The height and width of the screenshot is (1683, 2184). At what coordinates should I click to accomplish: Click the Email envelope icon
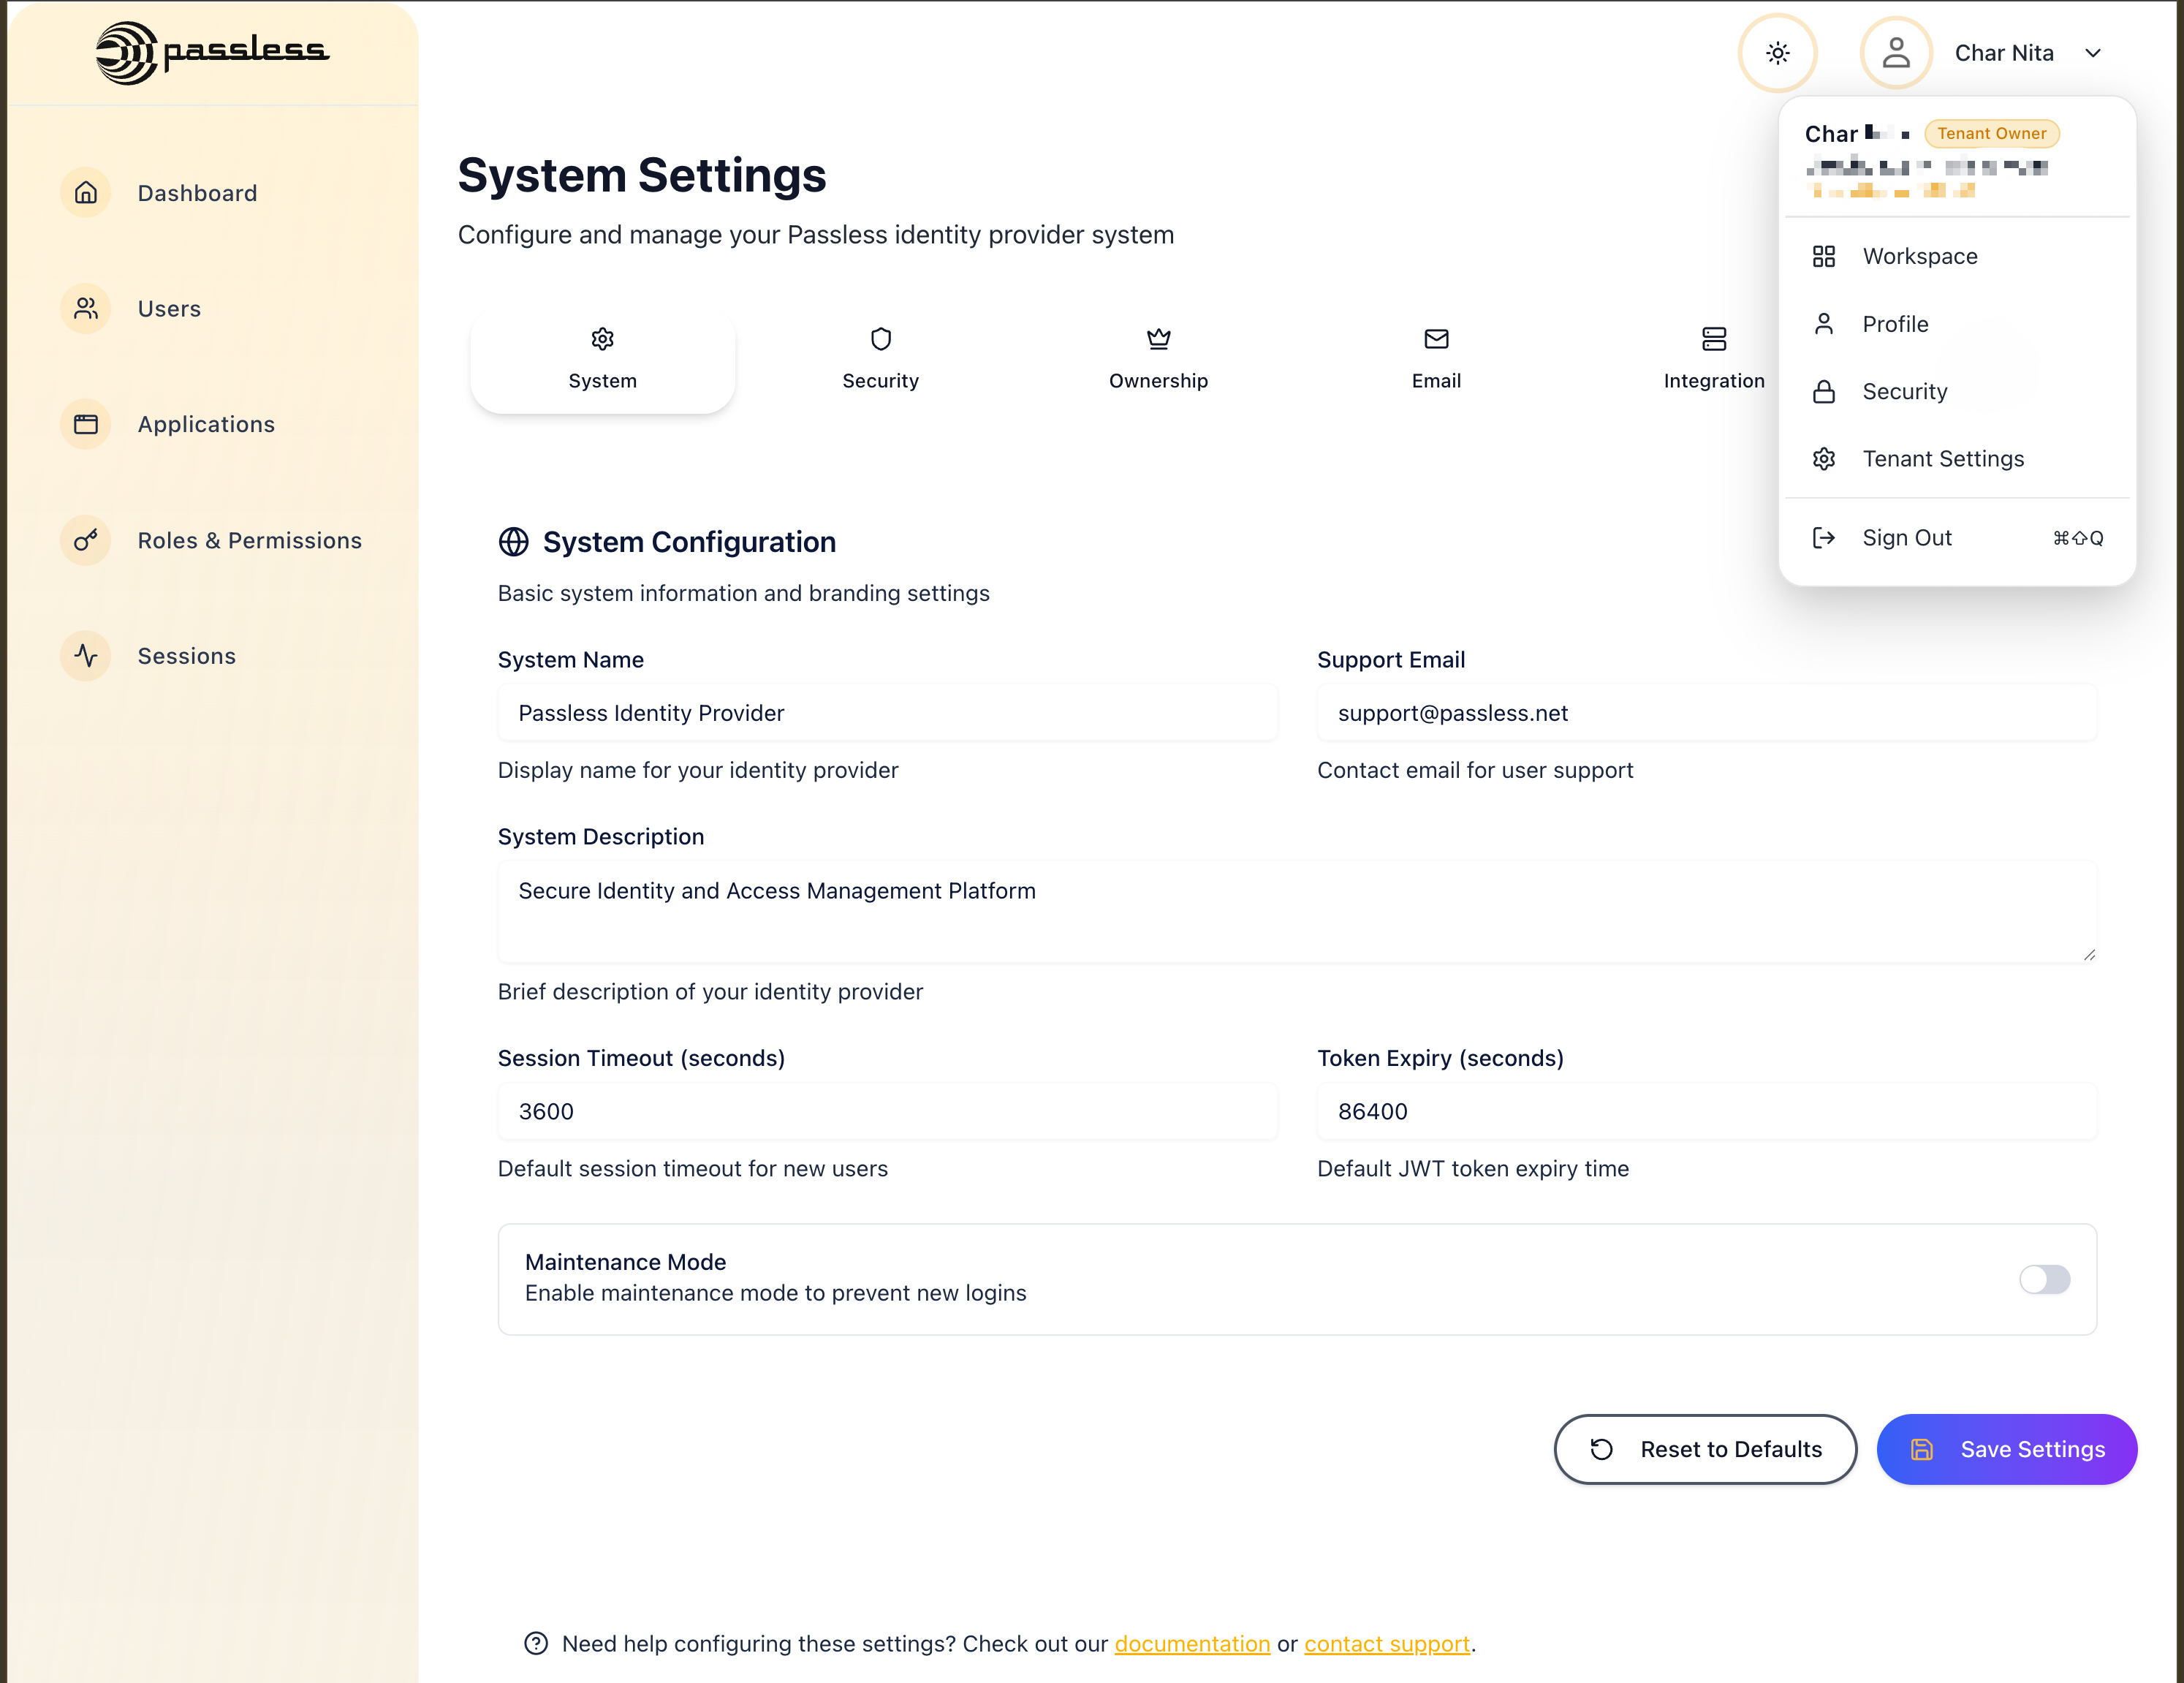point(1436,339)
